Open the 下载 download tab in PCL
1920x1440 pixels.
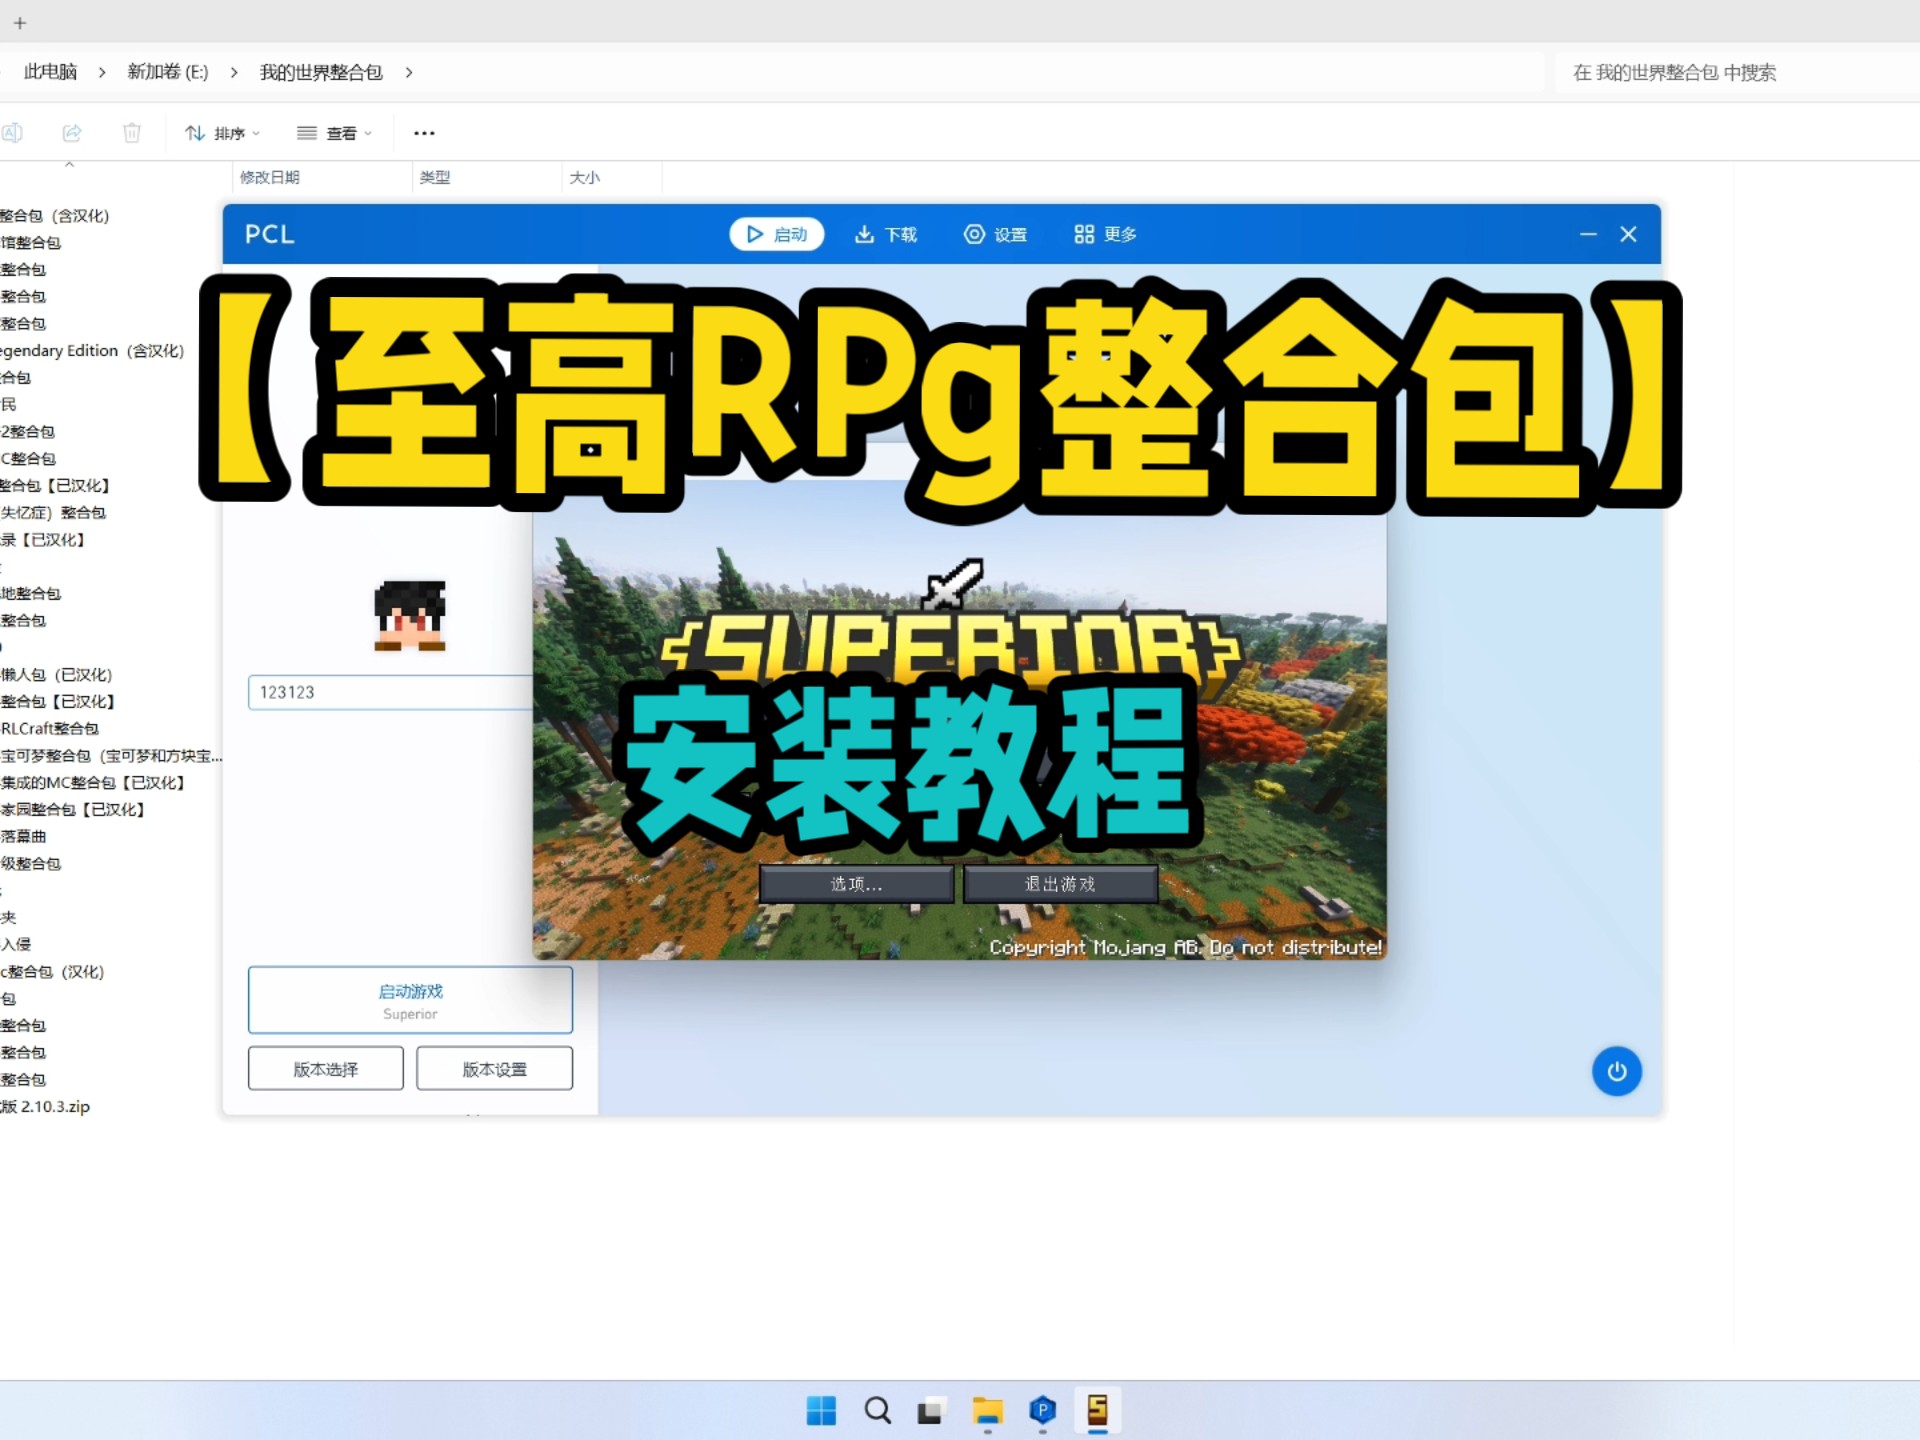(886, 234)
